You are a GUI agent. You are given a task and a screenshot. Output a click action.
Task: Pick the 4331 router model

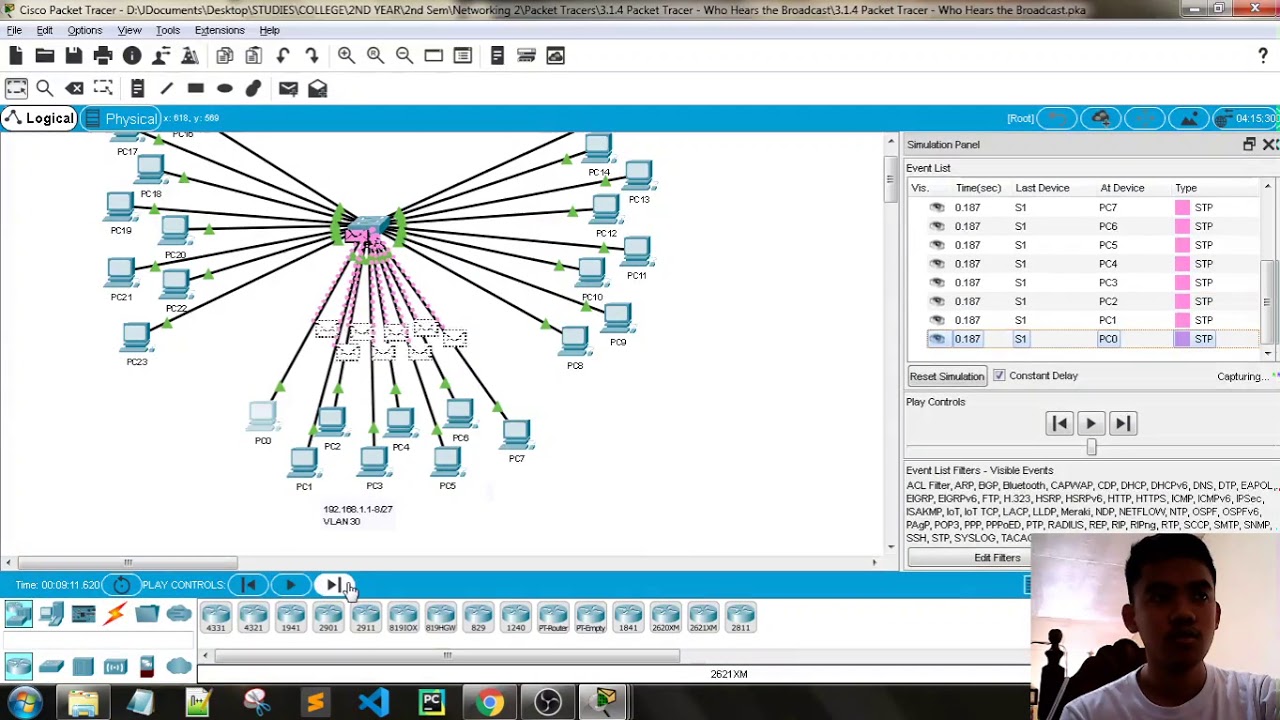coord(216,617)
